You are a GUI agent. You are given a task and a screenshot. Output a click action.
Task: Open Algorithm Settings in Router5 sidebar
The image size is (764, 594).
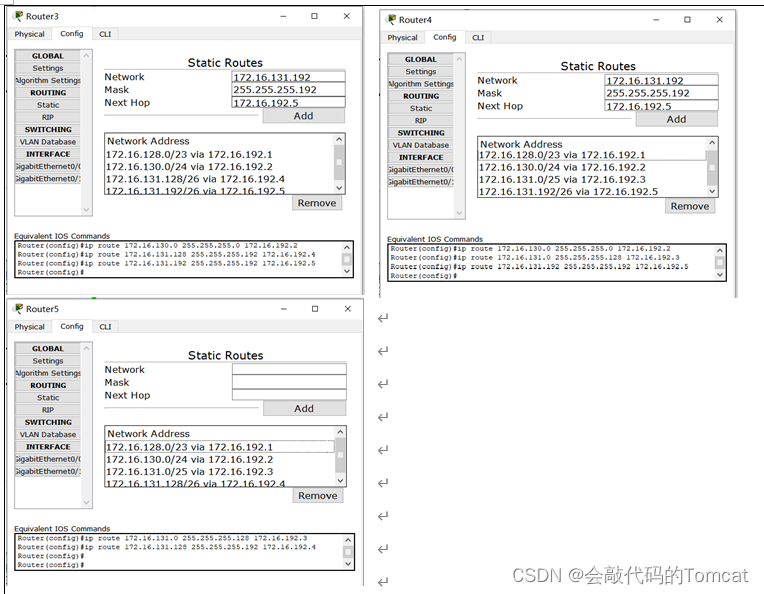48,373
